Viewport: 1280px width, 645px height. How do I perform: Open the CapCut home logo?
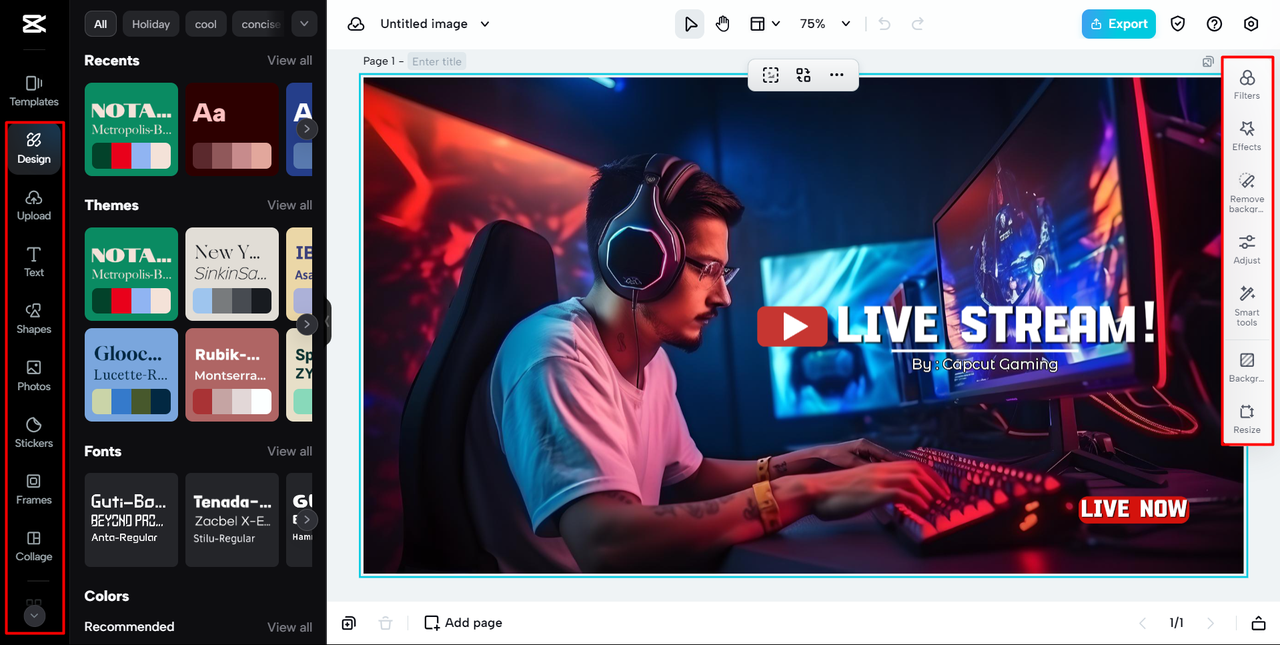click(x=33, y=24)
